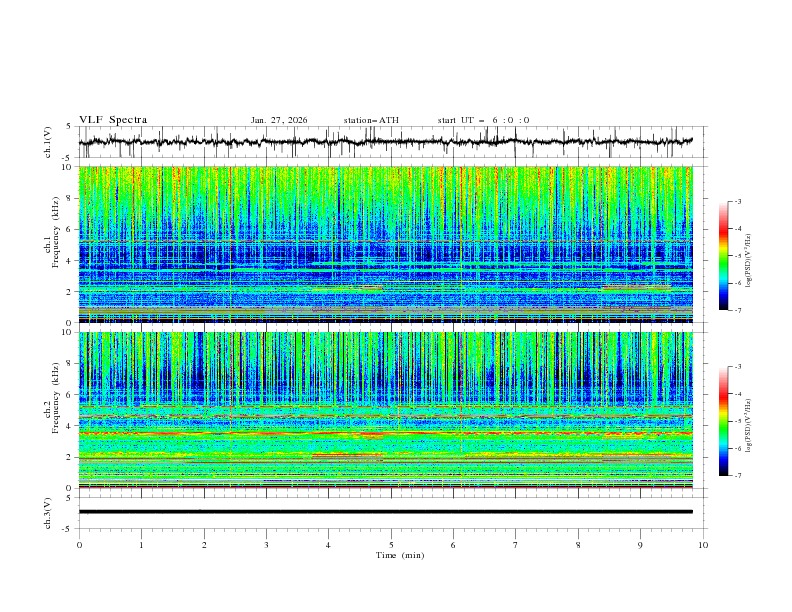Viewport: 792px width, 612px height.
Task: Click the "2" kHz tick of ch.1 spectrogram
Action: [x=70, y=292]
